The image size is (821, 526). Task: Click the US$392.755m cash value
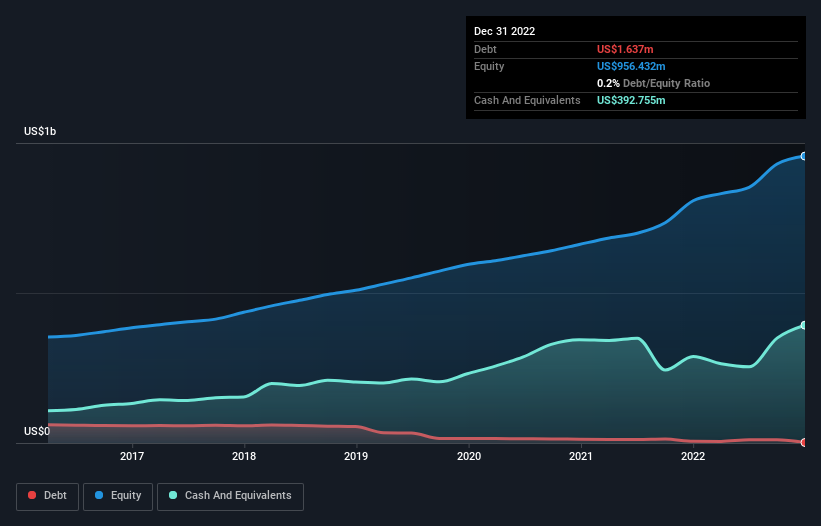click(x=631, y=100)
